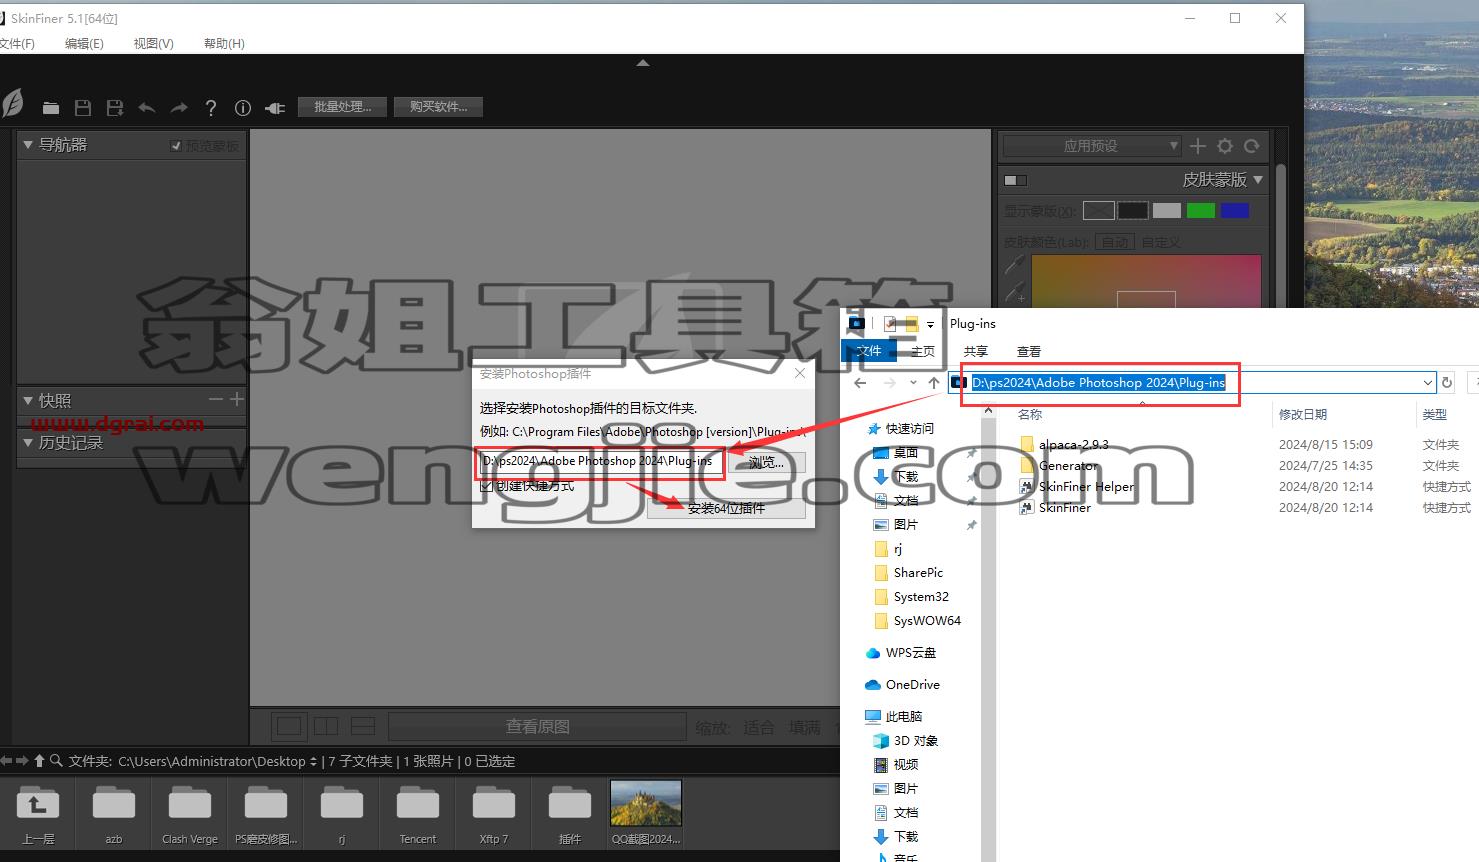Toggle the 创建快捷方式 checkbox
1479x862 pixels.
point(486,486)
